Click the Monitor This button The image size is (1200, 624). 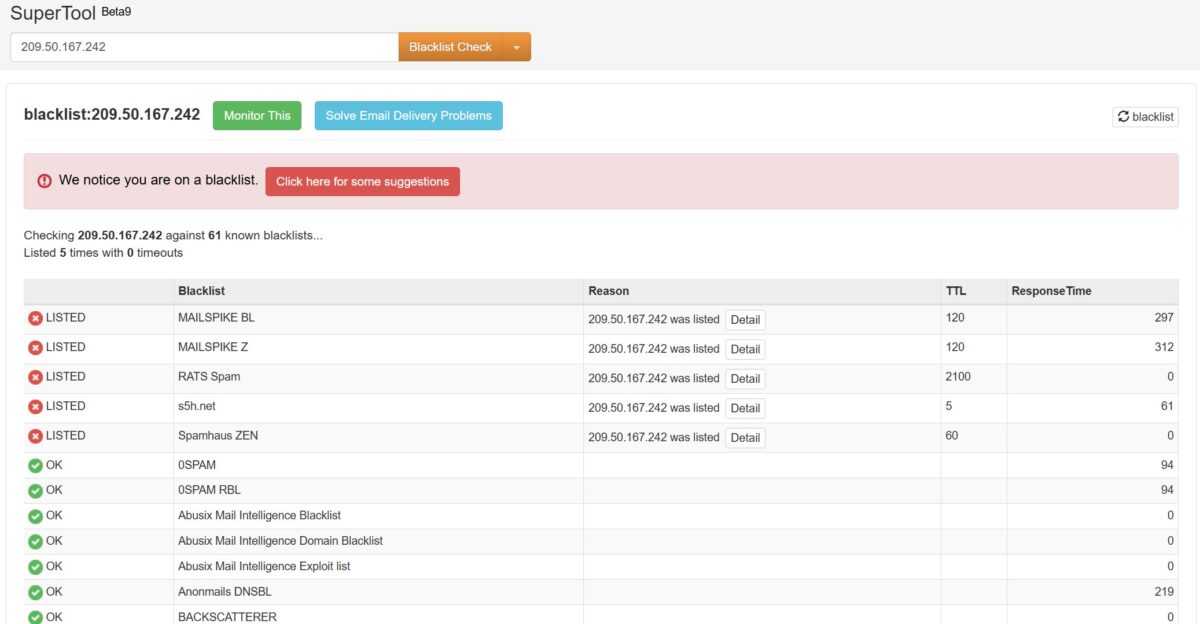tap(257, 115)
